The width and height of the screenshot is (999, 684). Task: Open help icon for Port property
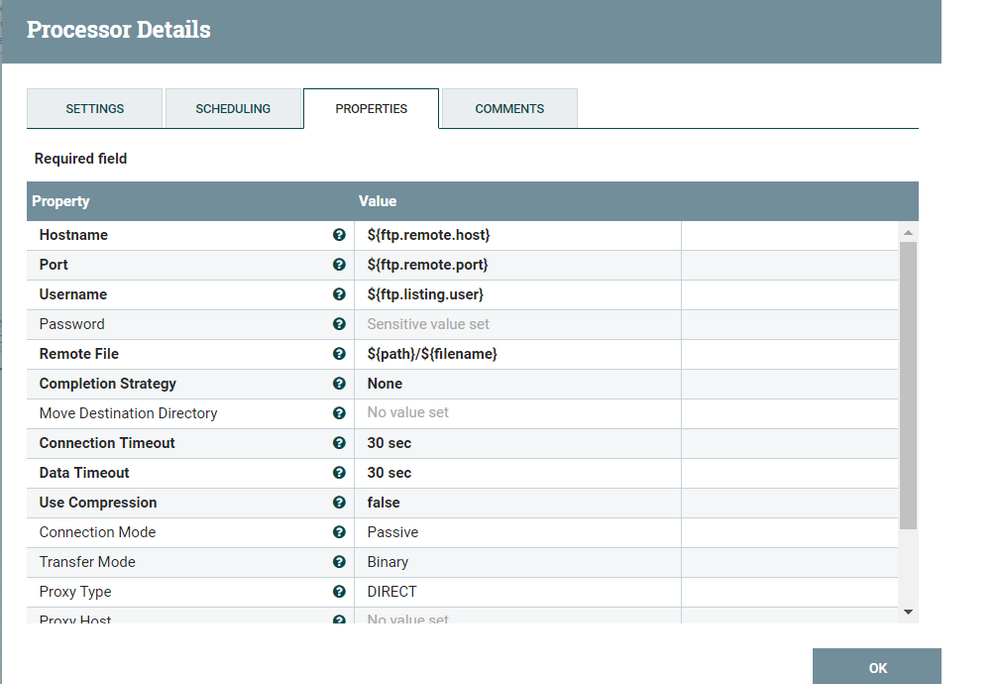[x=339, y=264]
